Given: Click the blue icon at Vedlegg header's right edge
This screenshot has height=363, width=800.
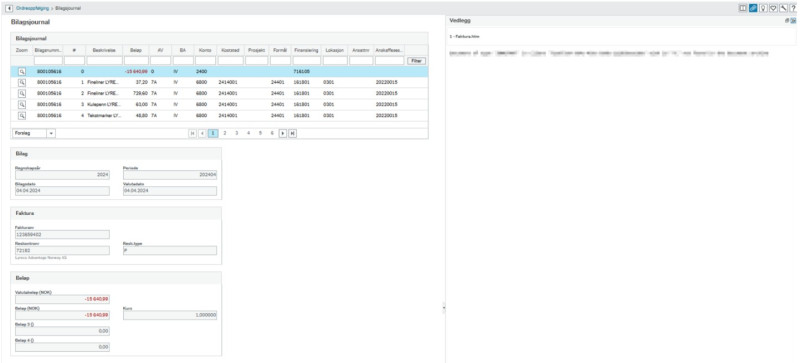Looking at the screenshot, I should pos(793,20).
